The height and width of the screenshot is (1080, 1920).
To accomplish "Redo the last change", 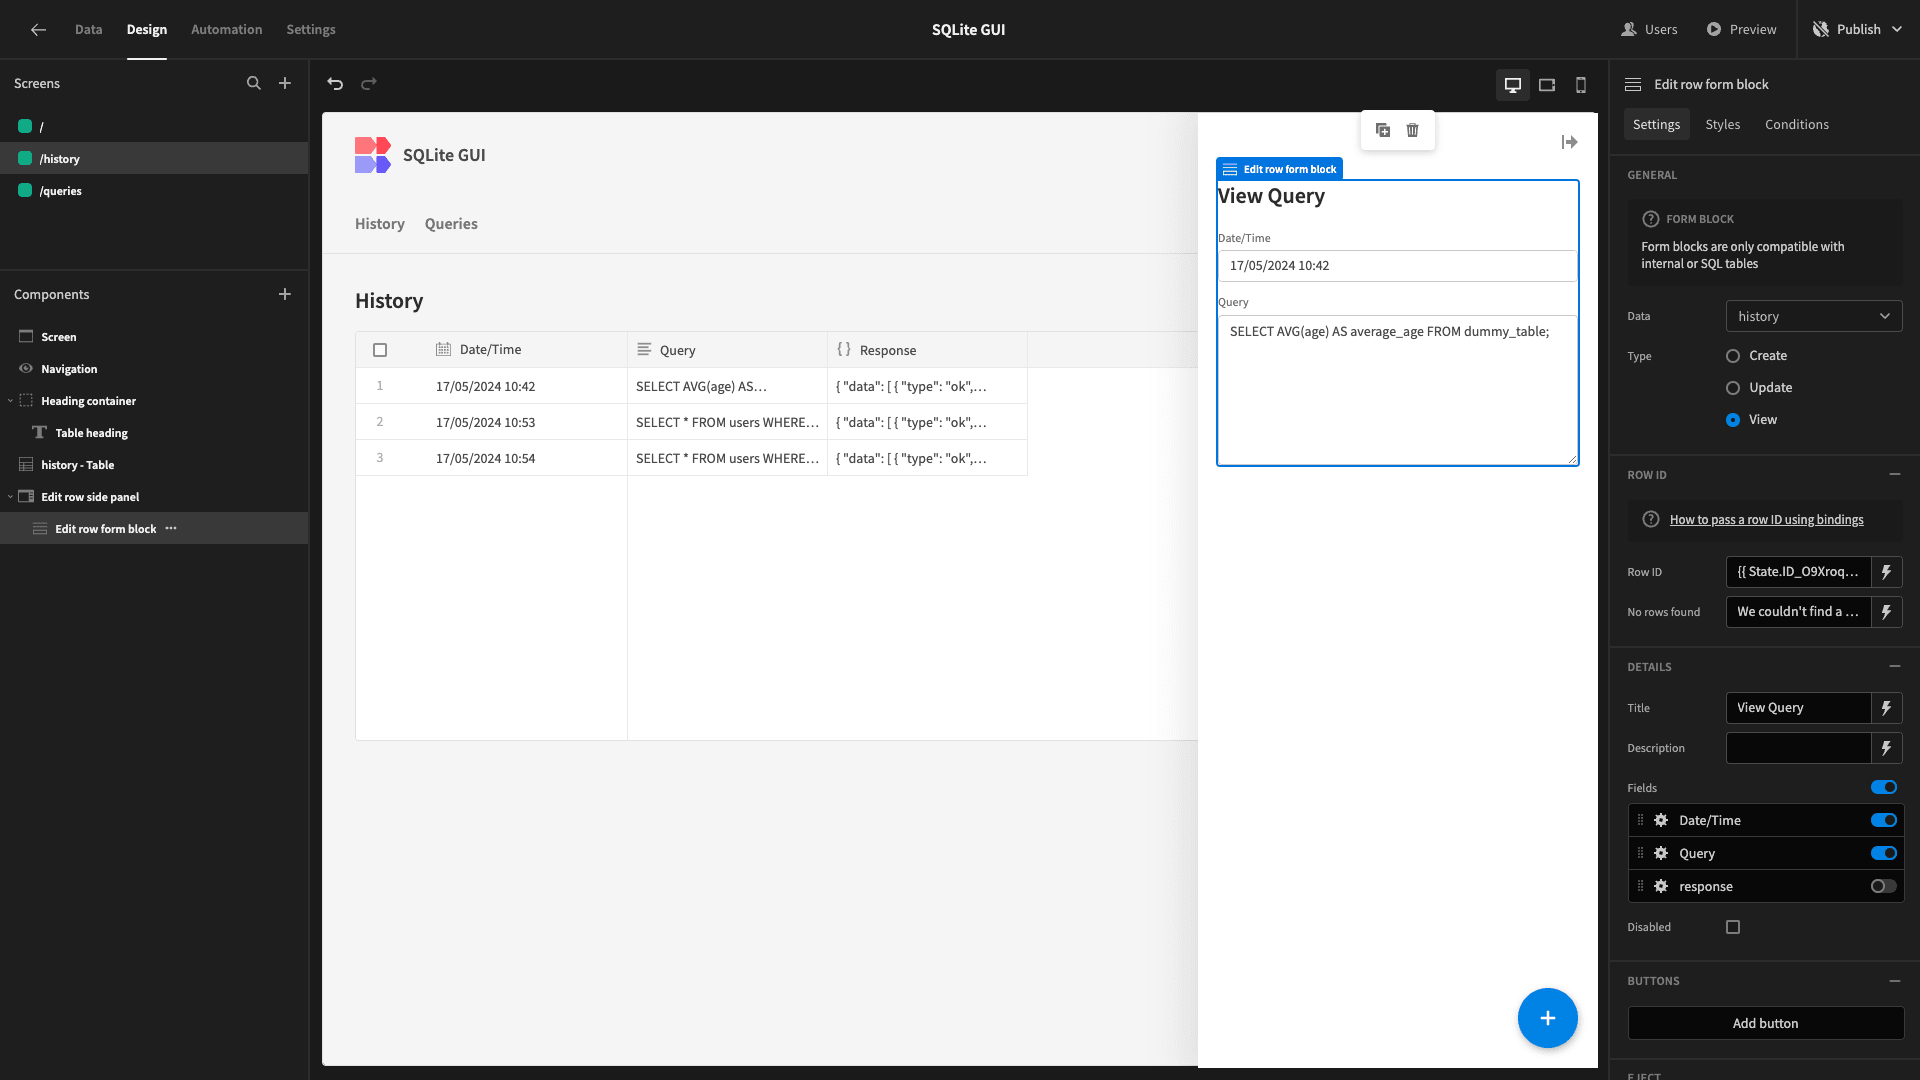I will pos(369,84).
